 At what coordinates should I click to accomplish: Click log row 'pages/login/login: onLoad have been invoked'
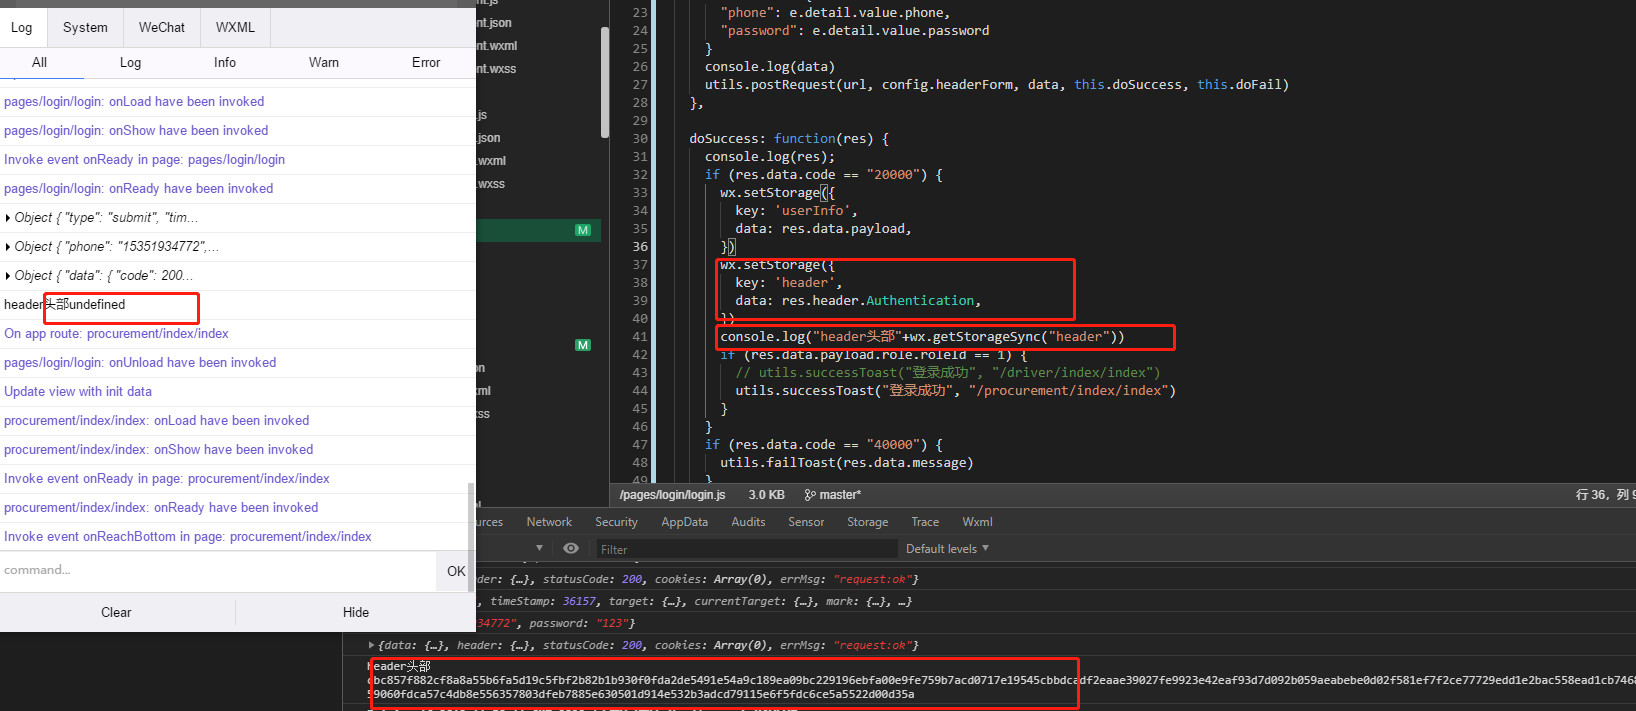[x=237, y=101]
